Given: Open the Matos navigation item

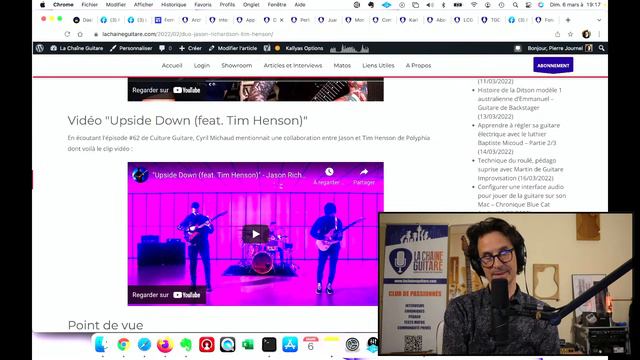Looking at the screenshot, I should (342, 65).
